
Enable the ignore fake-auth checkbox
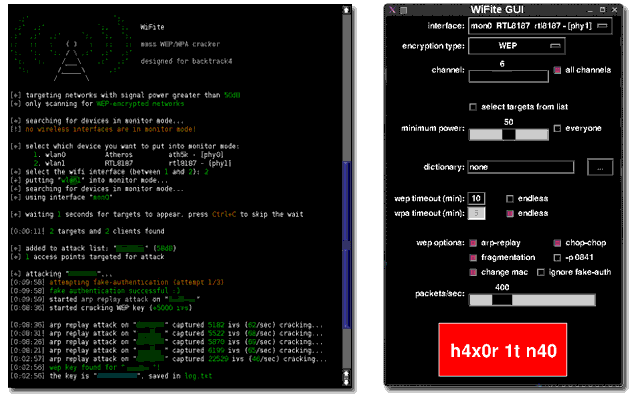click(541, 272)
